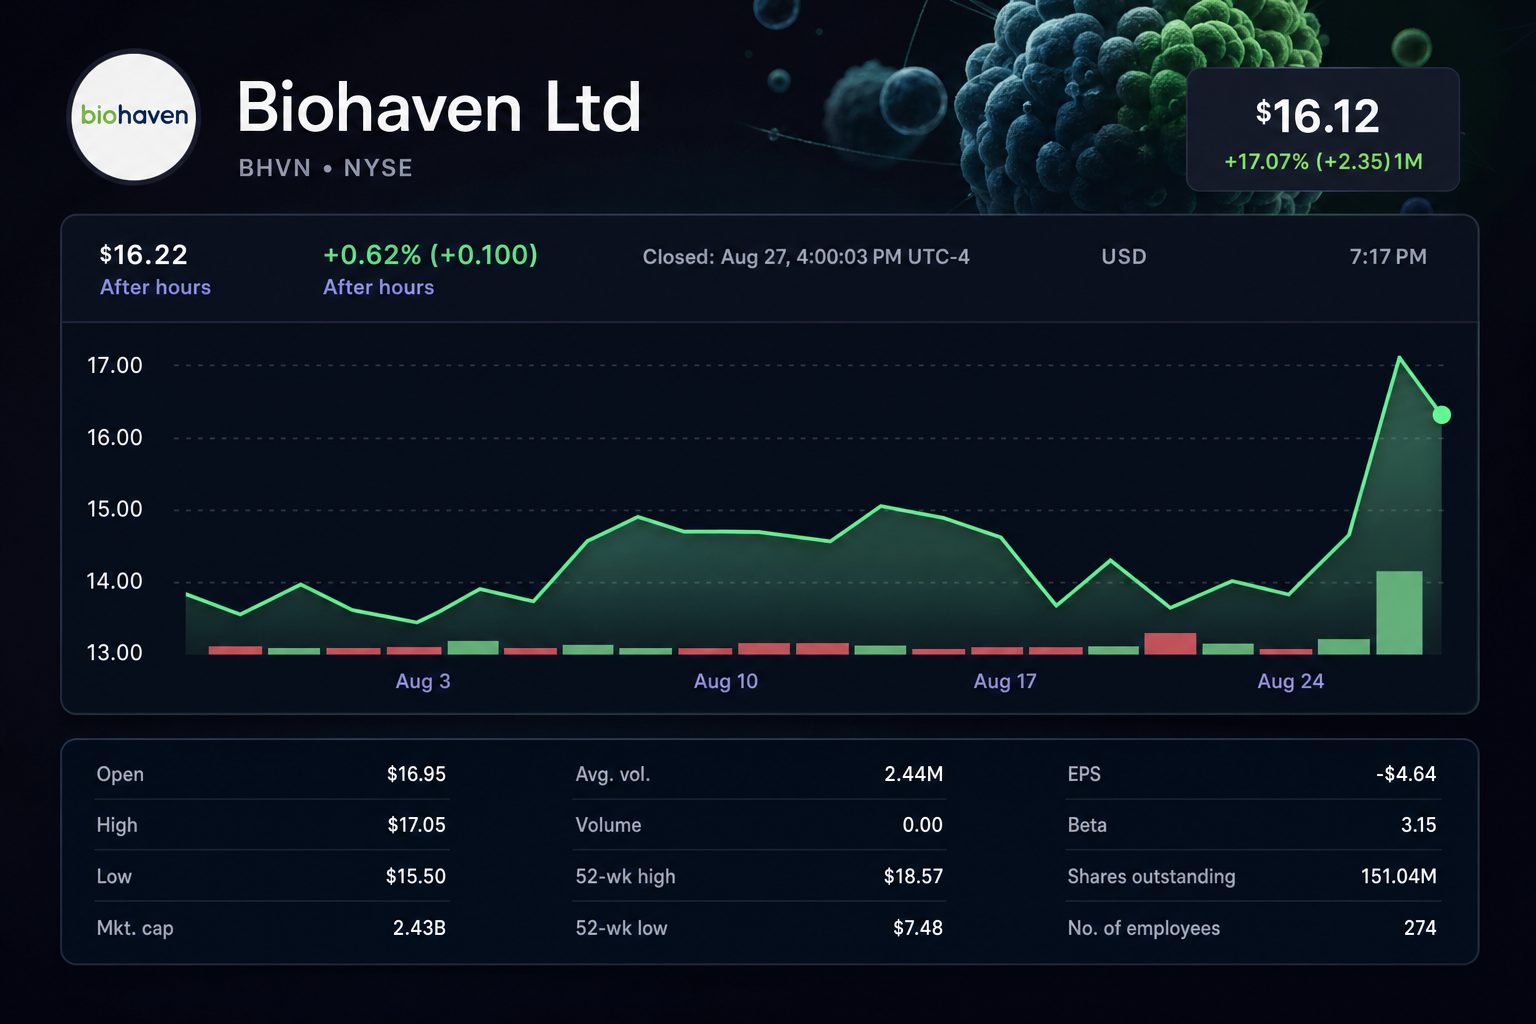Click the No. of employees value 274
Image resolution: width=1536 pixels, height=1024 pixels.
click(1420, 928)
